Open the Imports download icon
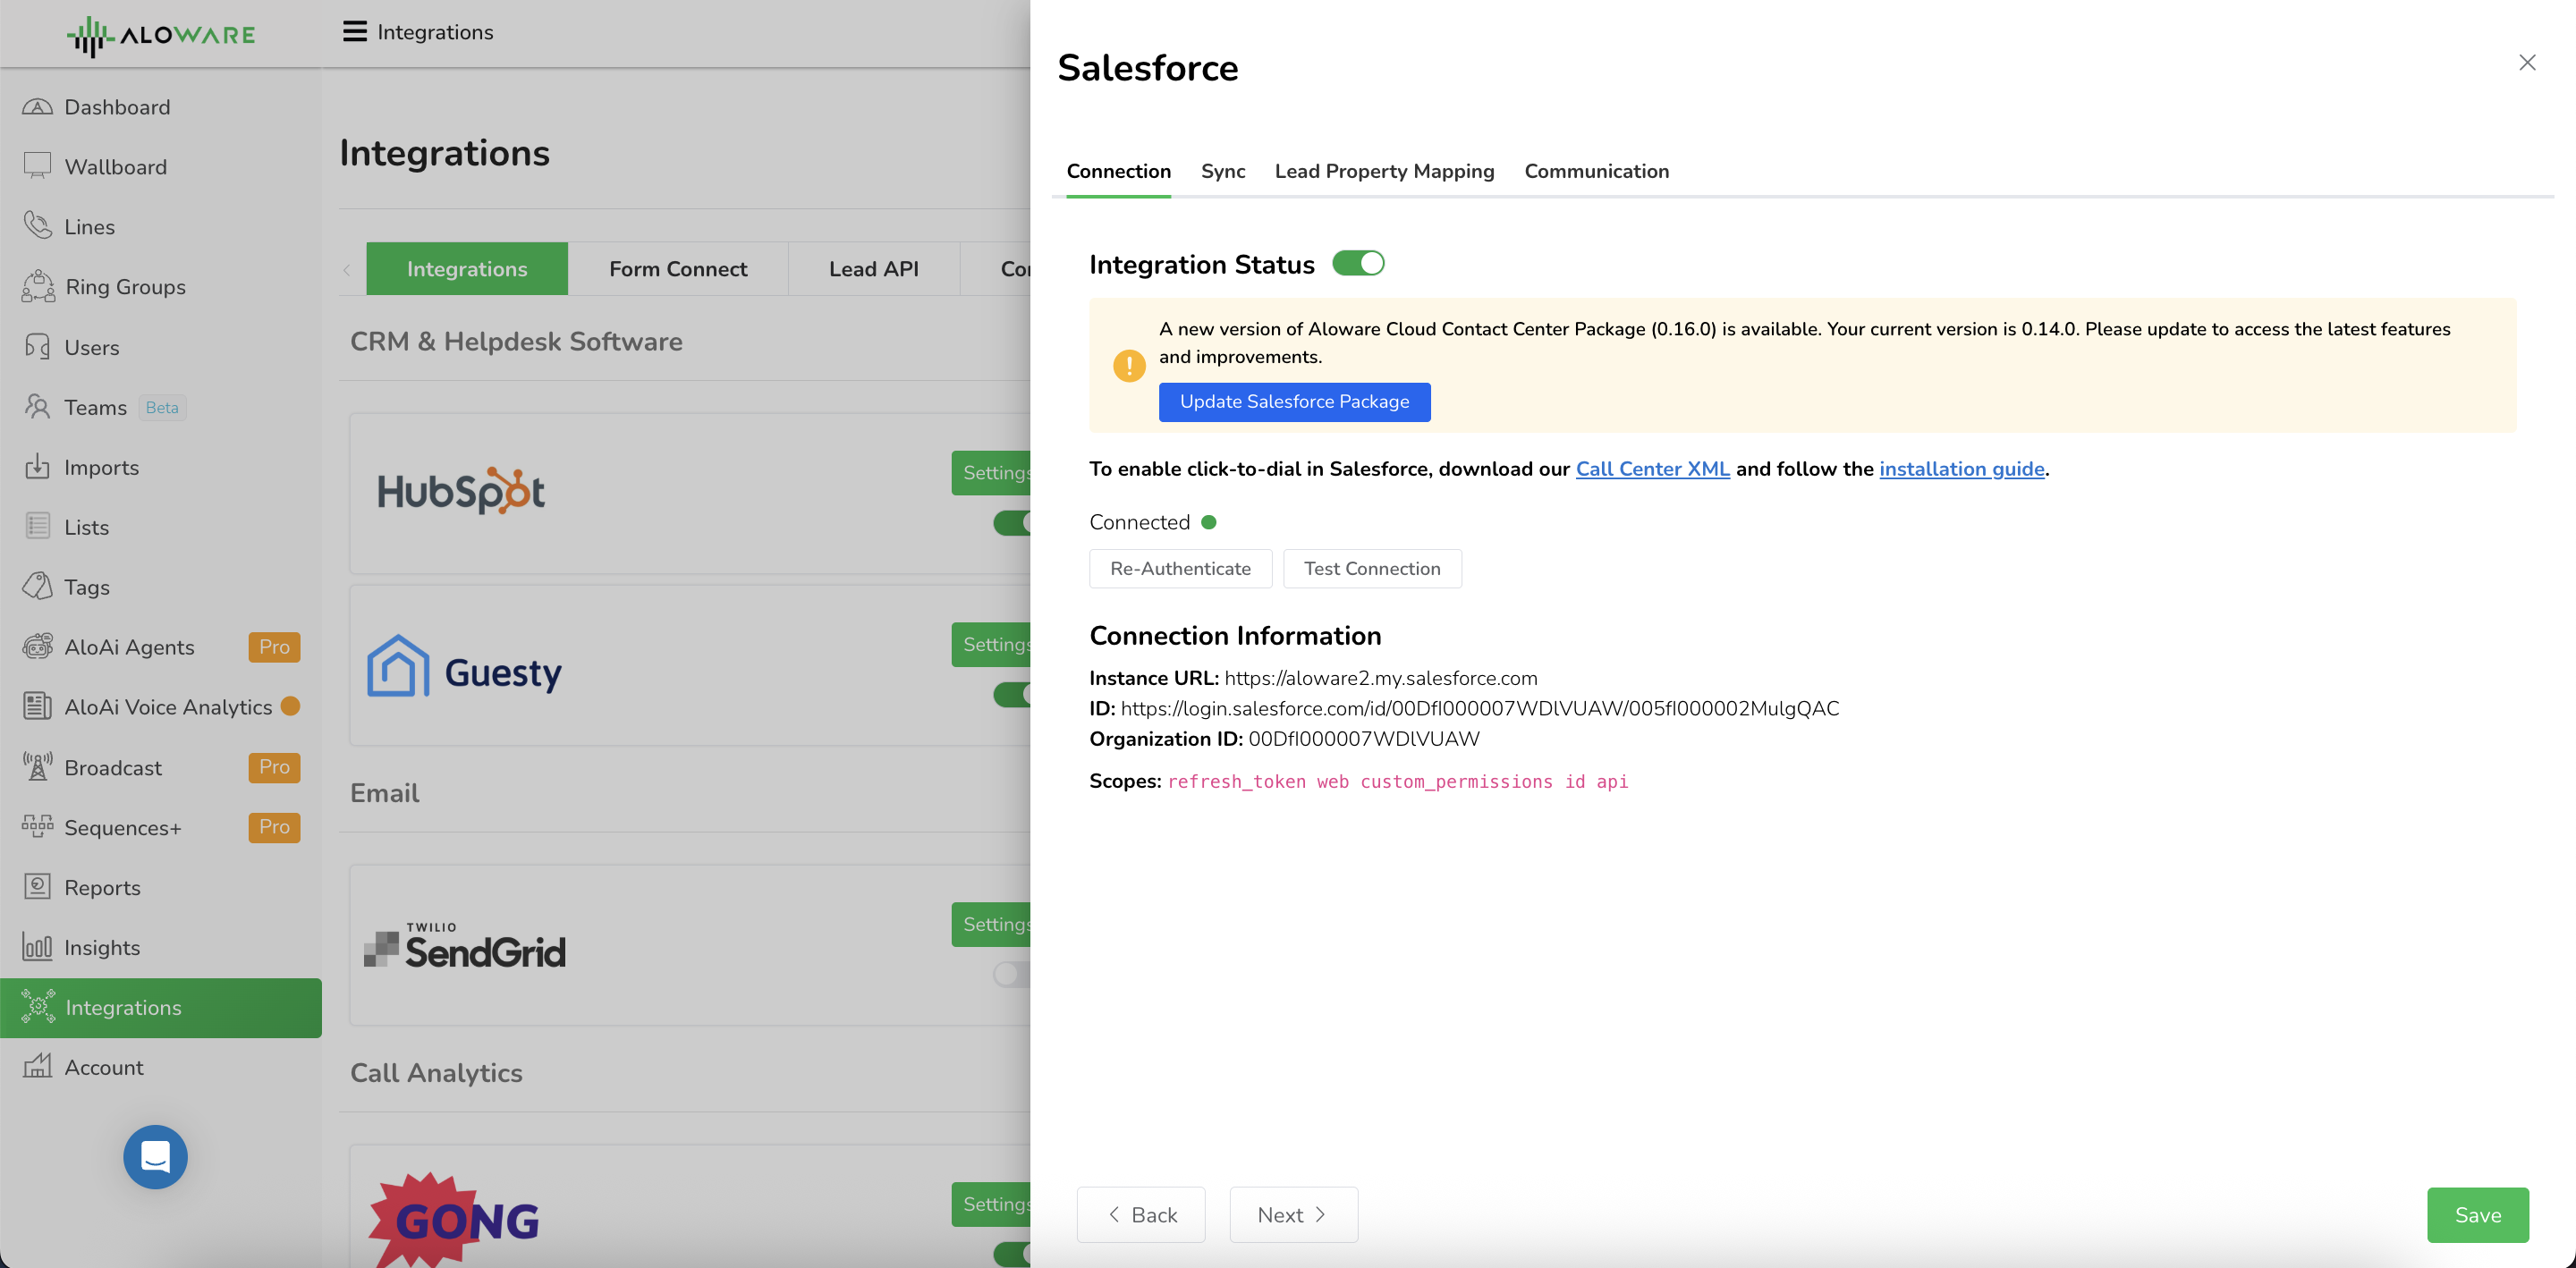Viewport: 2576px width, 1268px height. (x=37, y=467)
